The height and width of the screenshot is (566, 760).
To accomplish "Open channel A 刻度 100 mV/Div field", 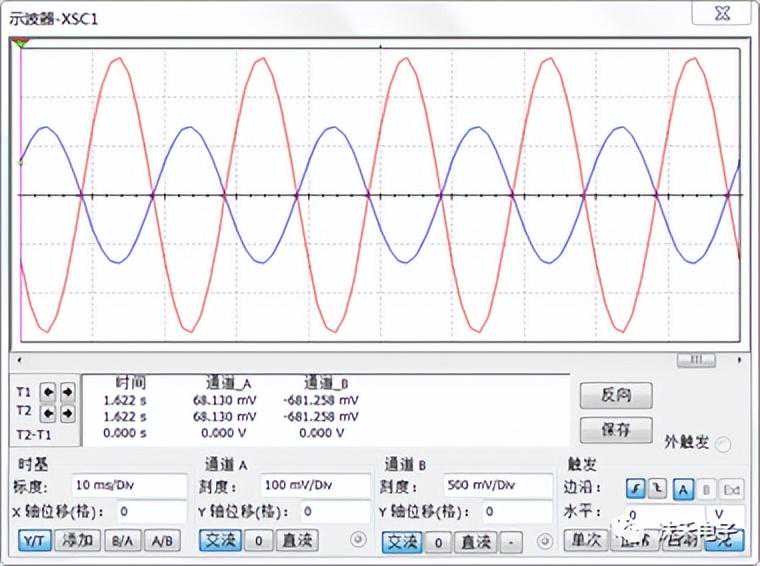I will [x=312, y=486].
